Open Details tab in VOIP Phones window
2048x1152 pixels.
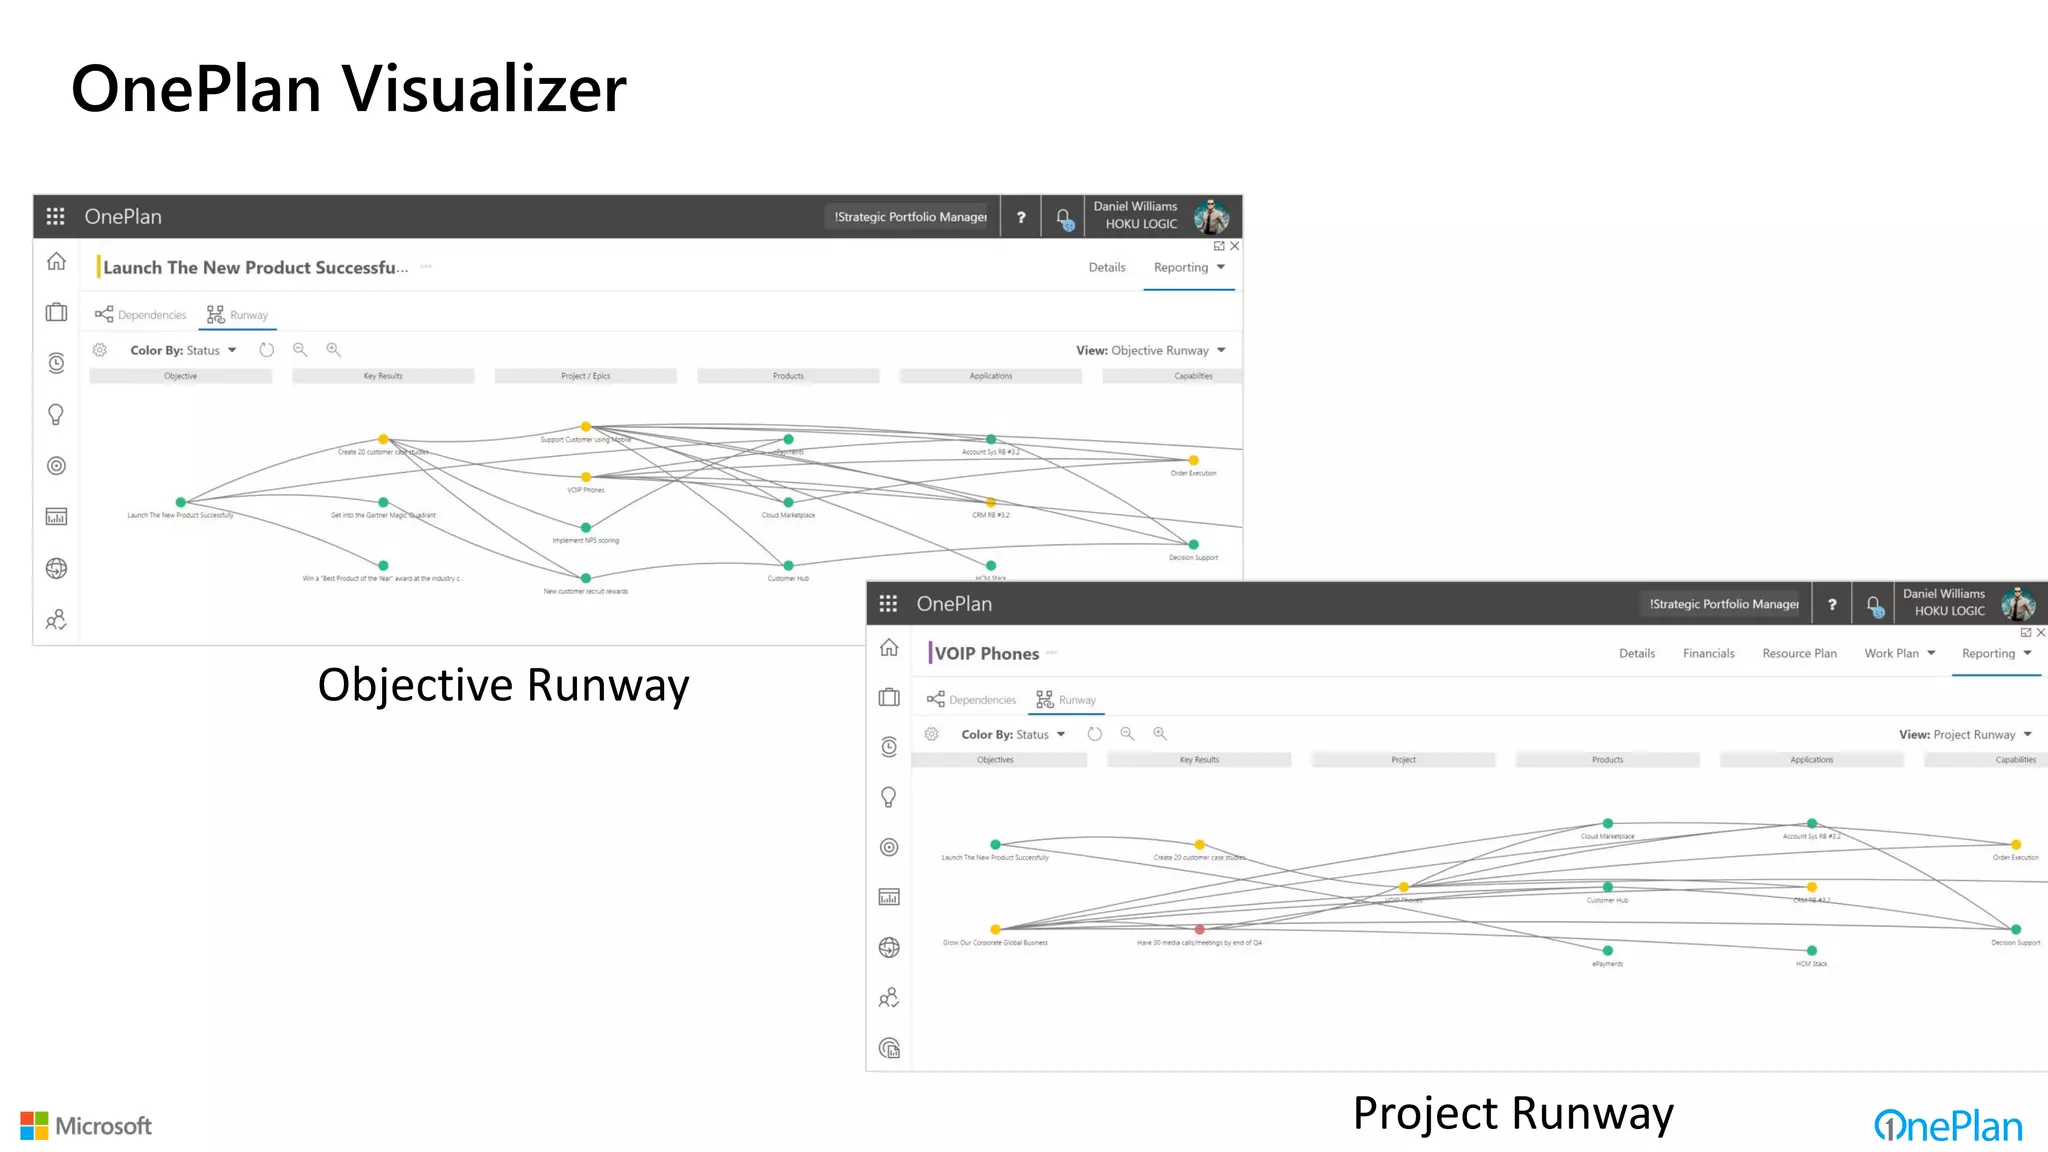point(1637,653)
